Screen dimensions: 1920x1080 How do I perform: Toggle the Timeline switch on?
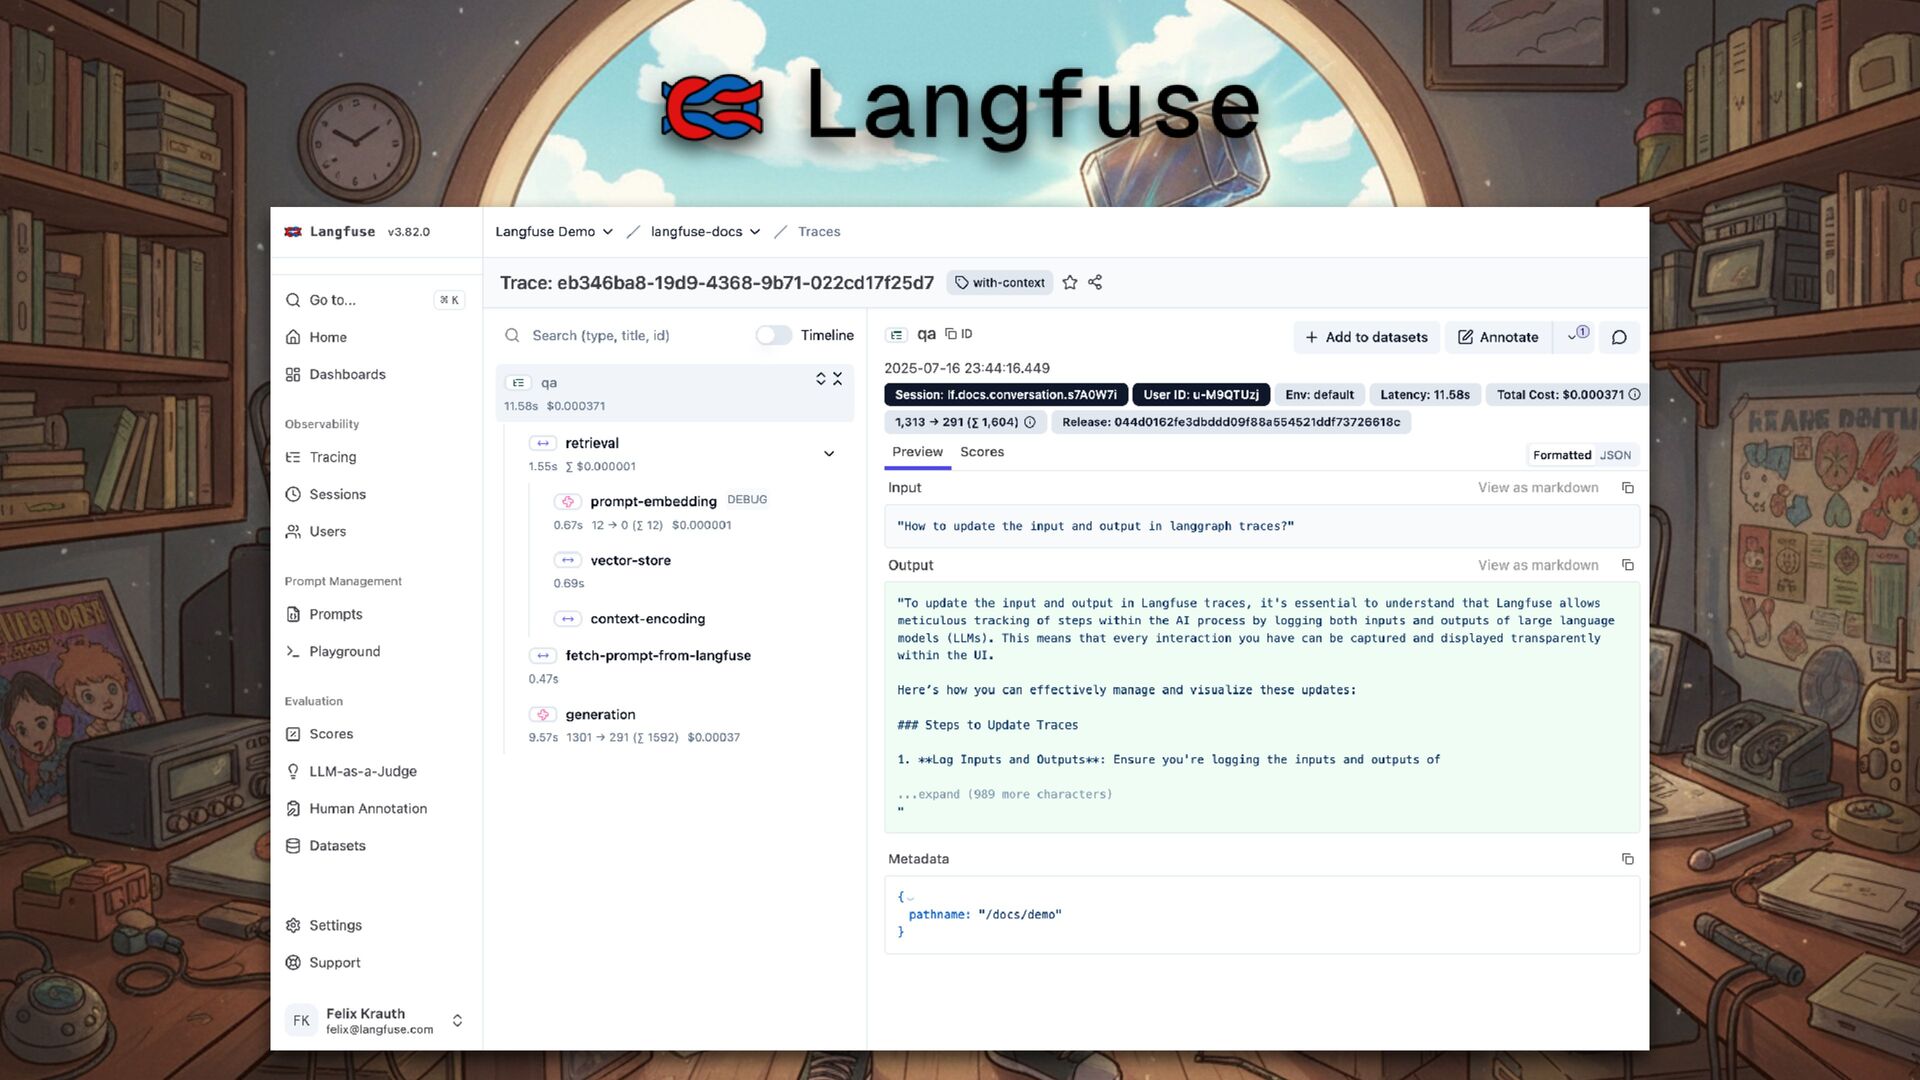(x=773, y=336)
